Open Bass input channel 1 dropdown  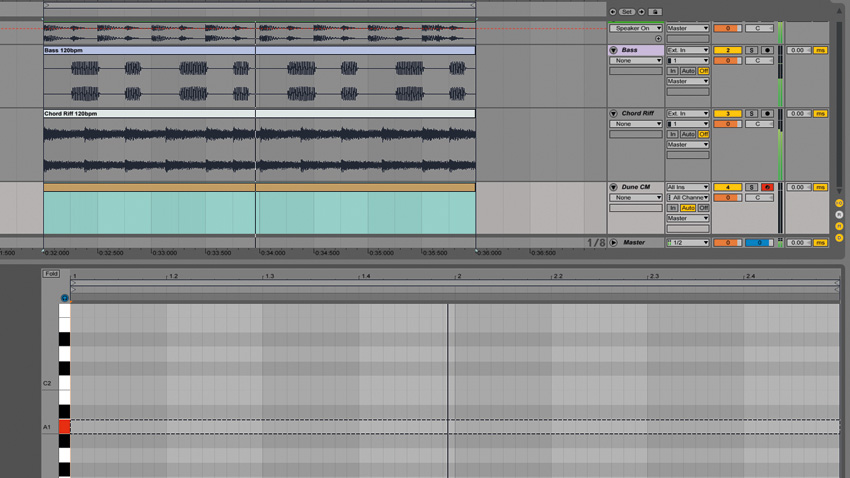click(687, 61)
